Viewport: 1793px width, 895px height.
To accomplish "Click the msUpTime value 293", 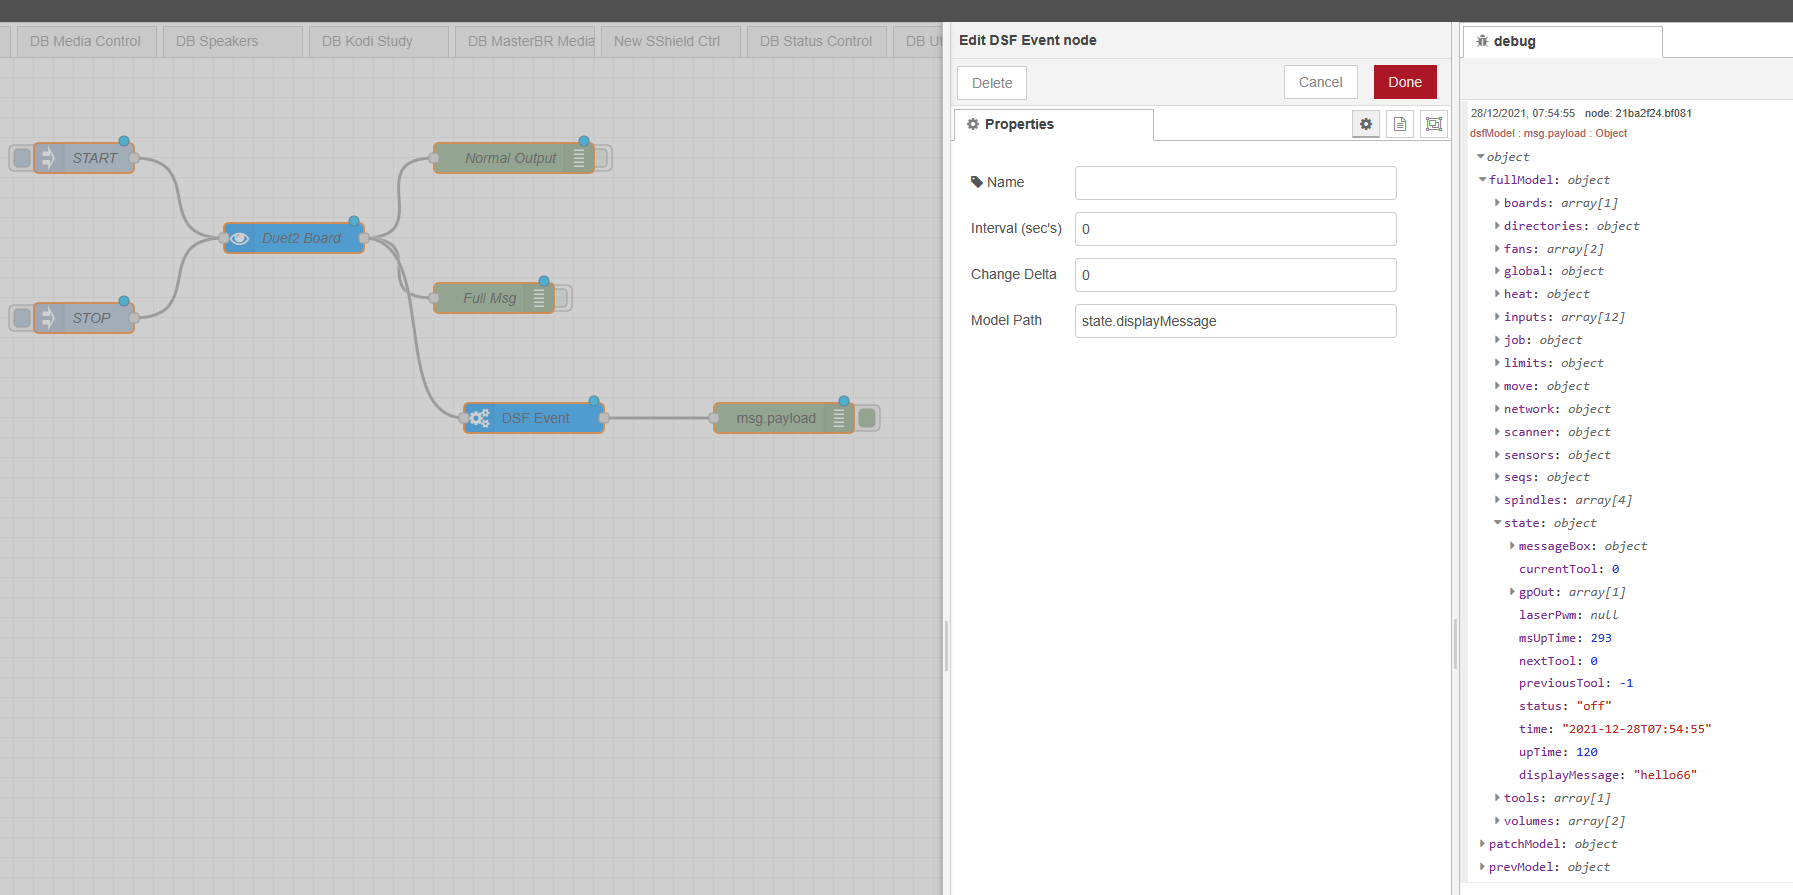I will (x=1601, y=638).
